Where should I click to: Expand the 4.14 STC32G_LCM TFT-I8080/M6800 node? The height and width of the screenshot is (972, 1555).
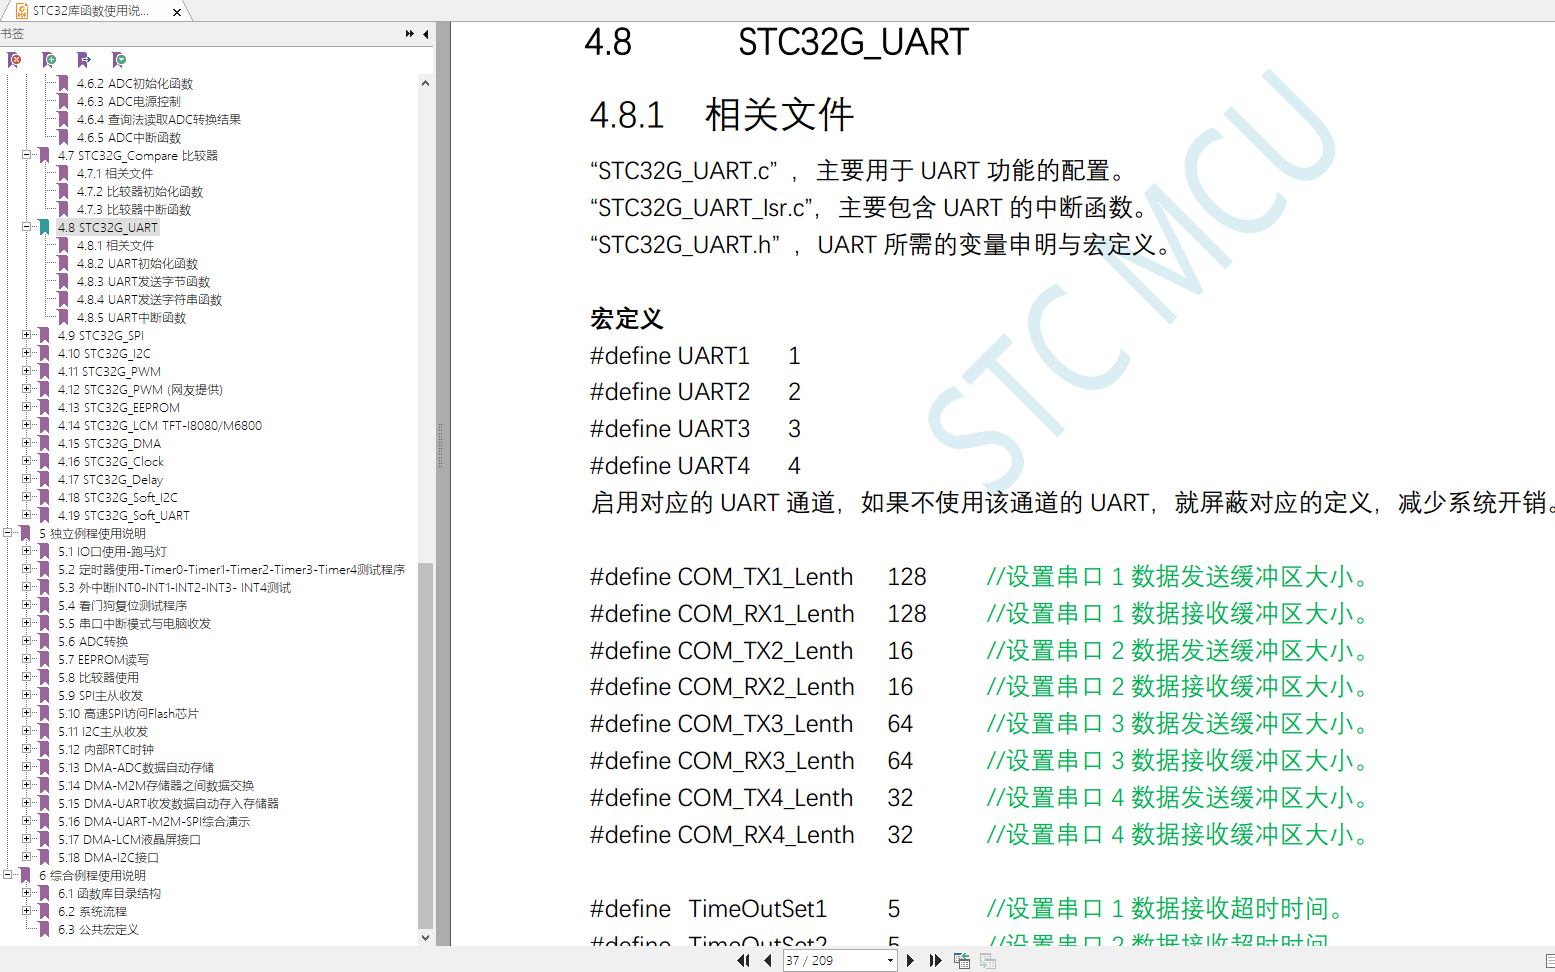pyautogui.click(x=27, y=425)
